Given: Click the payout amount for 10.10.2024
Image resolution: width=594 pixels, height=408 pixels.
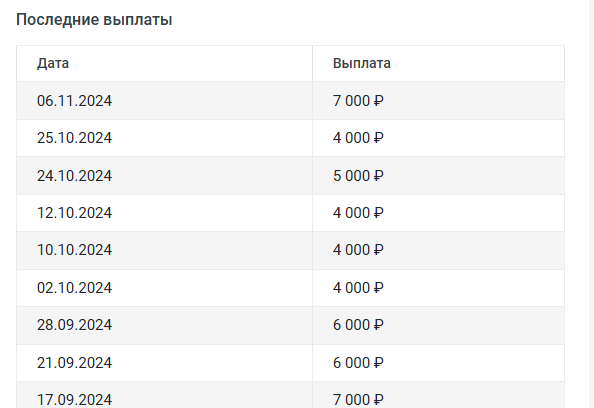Looking at the screenshot, I should [x=358, y=250].
